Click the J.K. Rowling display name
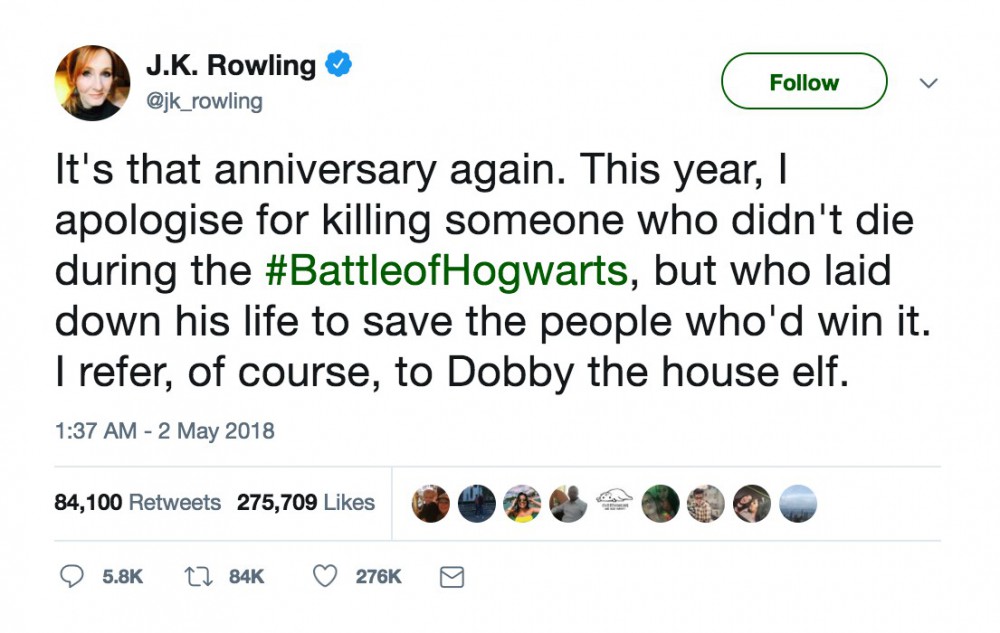This screenshot has height=633, width=1000. click(231, 67)
